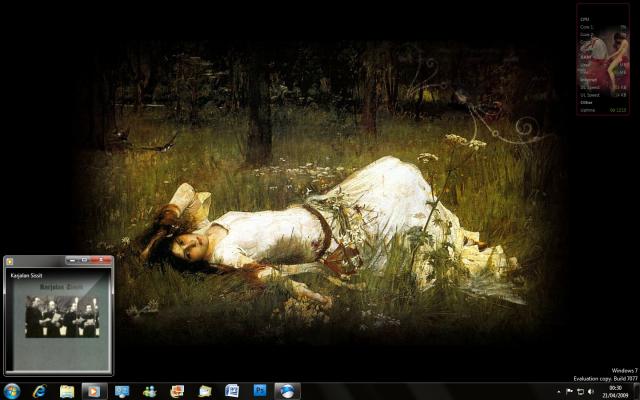Close the Media Player mini window
640x400 pixels.
point(101,260)
